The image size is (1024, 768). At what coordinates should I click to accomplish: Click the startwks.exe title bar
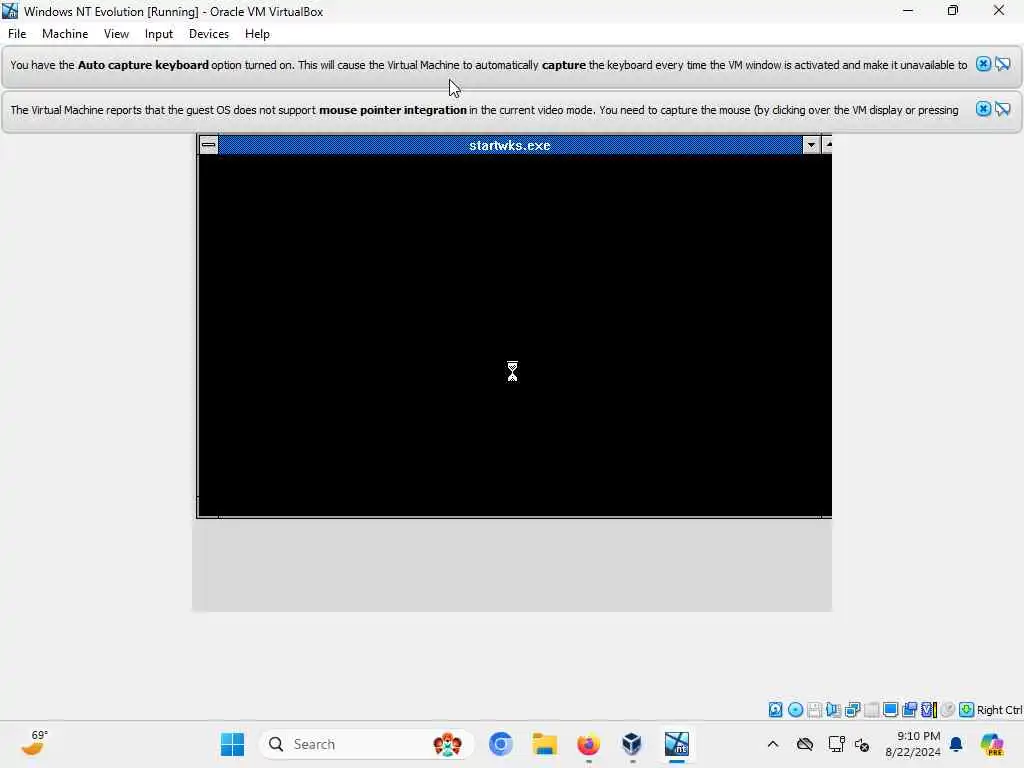(x=510, y=145)
